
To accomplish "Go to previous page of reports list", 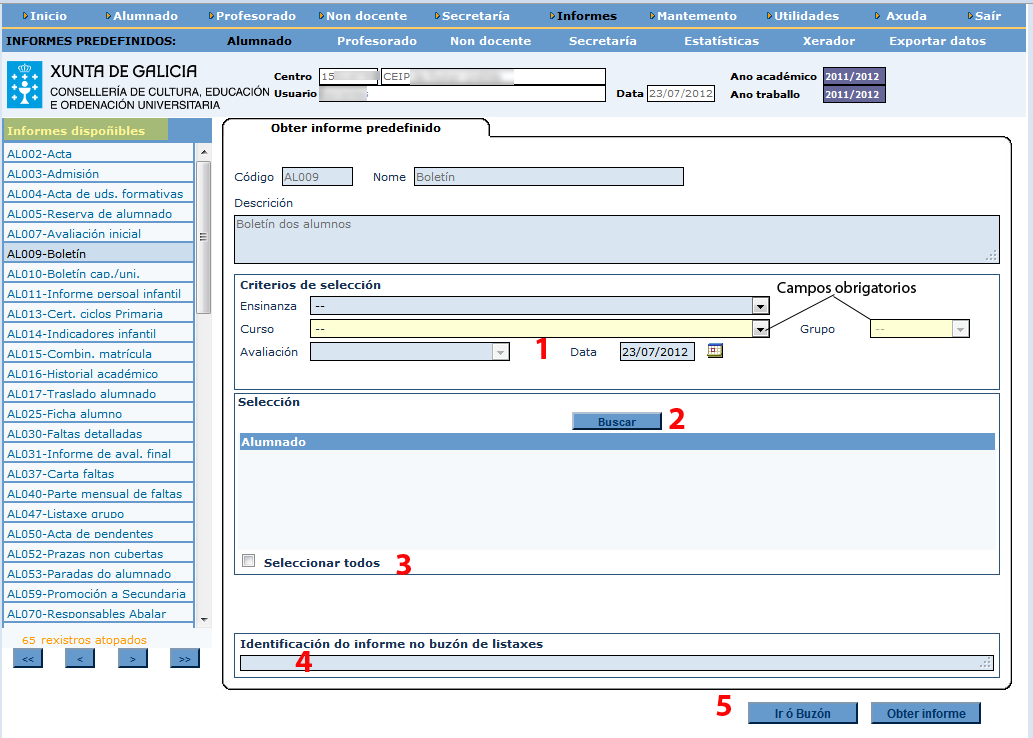I will 79,659.
